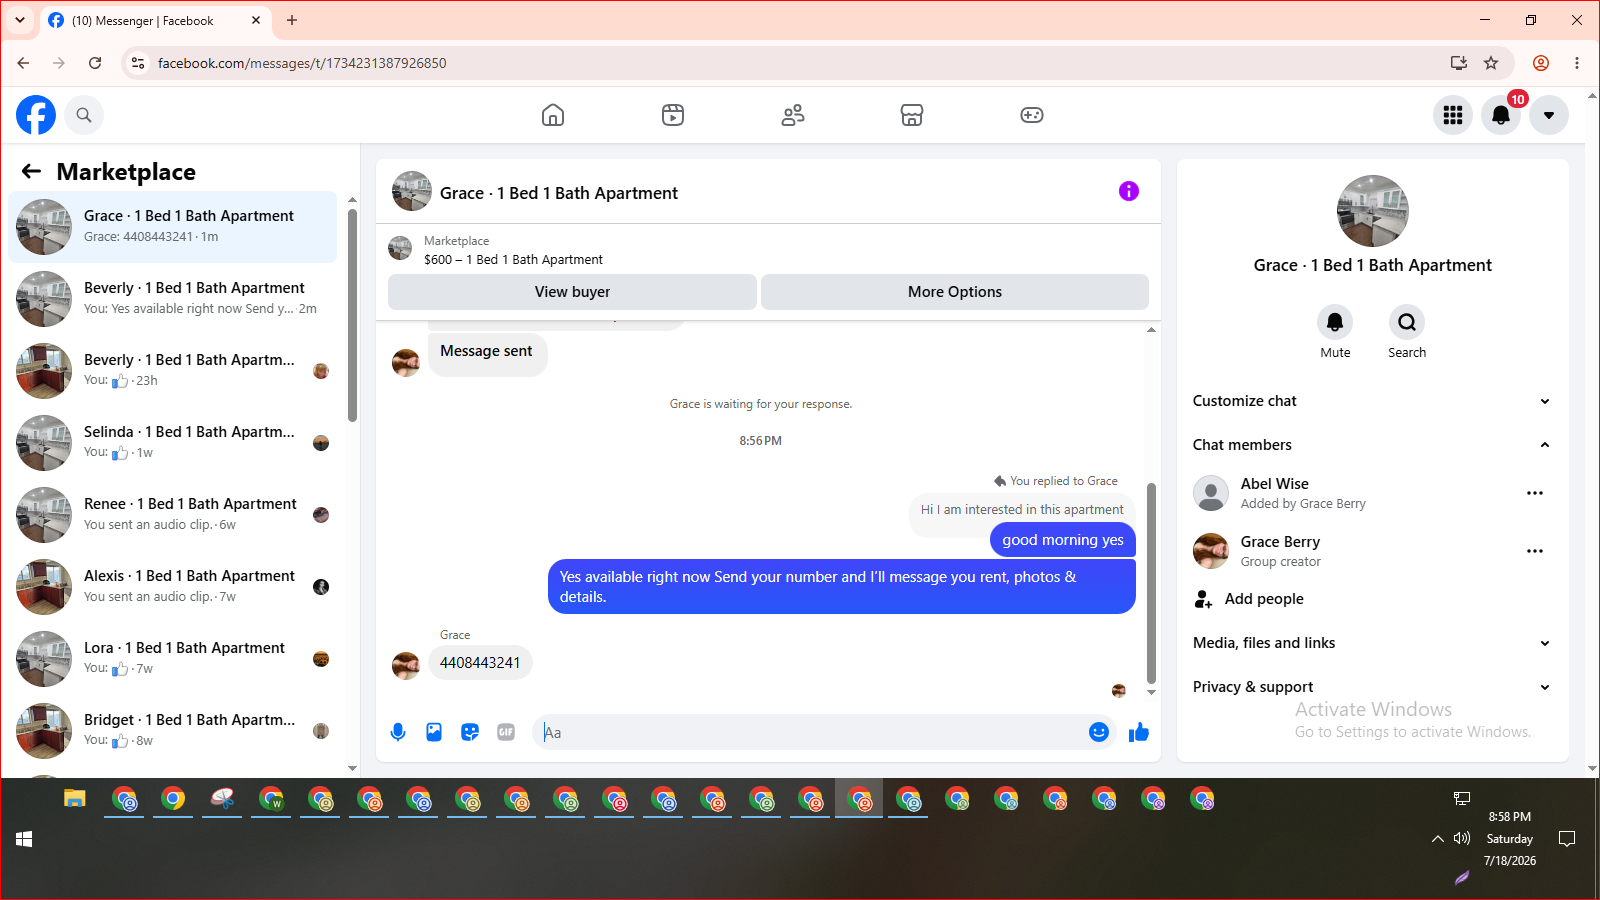Open the Facebook menu grid icon
This screenshot has height=900, width=1600.
tap(1453, 115)
